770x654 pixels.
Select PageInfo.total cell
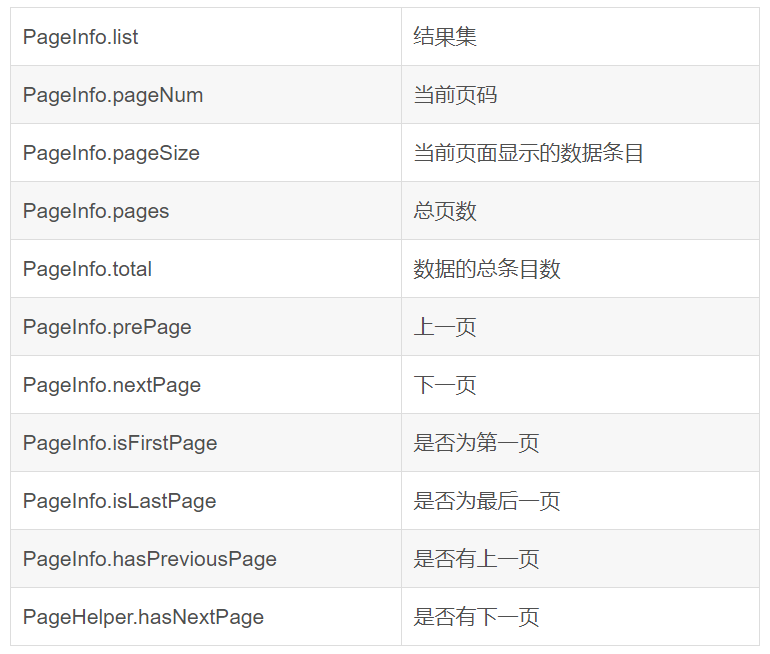pos(206,269)
